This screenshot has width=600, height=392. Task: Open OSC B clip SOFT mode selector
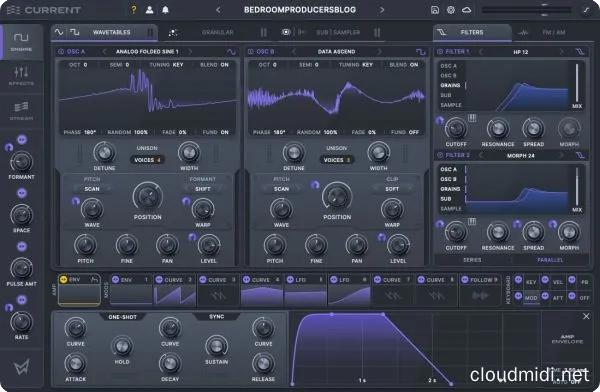click(x=392, y=189)
